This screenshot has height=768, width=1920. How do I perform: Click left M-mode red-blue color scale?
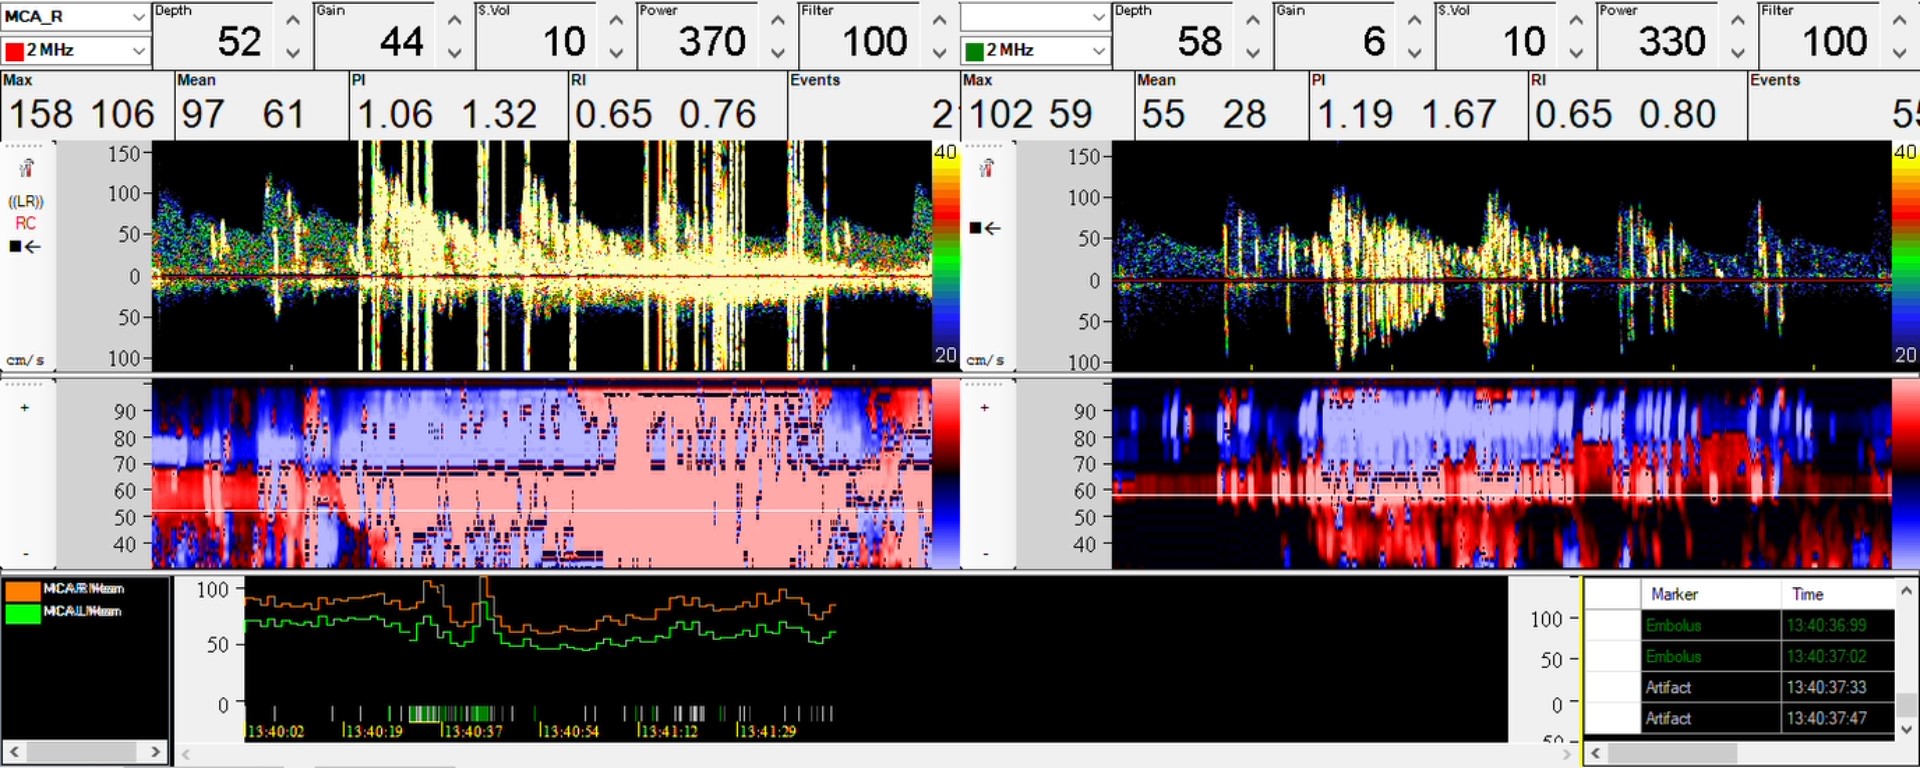[945, 474]
